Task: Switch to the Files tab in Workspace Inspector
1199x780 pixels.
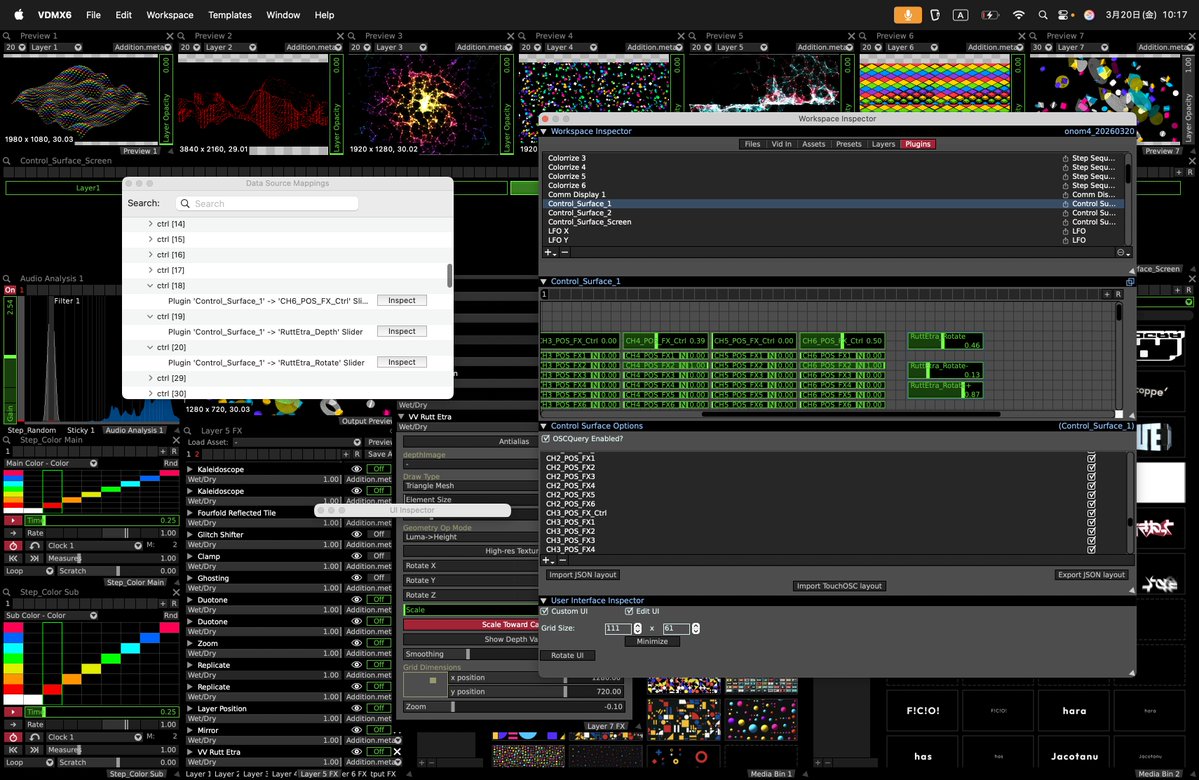Action: point(752,144)
